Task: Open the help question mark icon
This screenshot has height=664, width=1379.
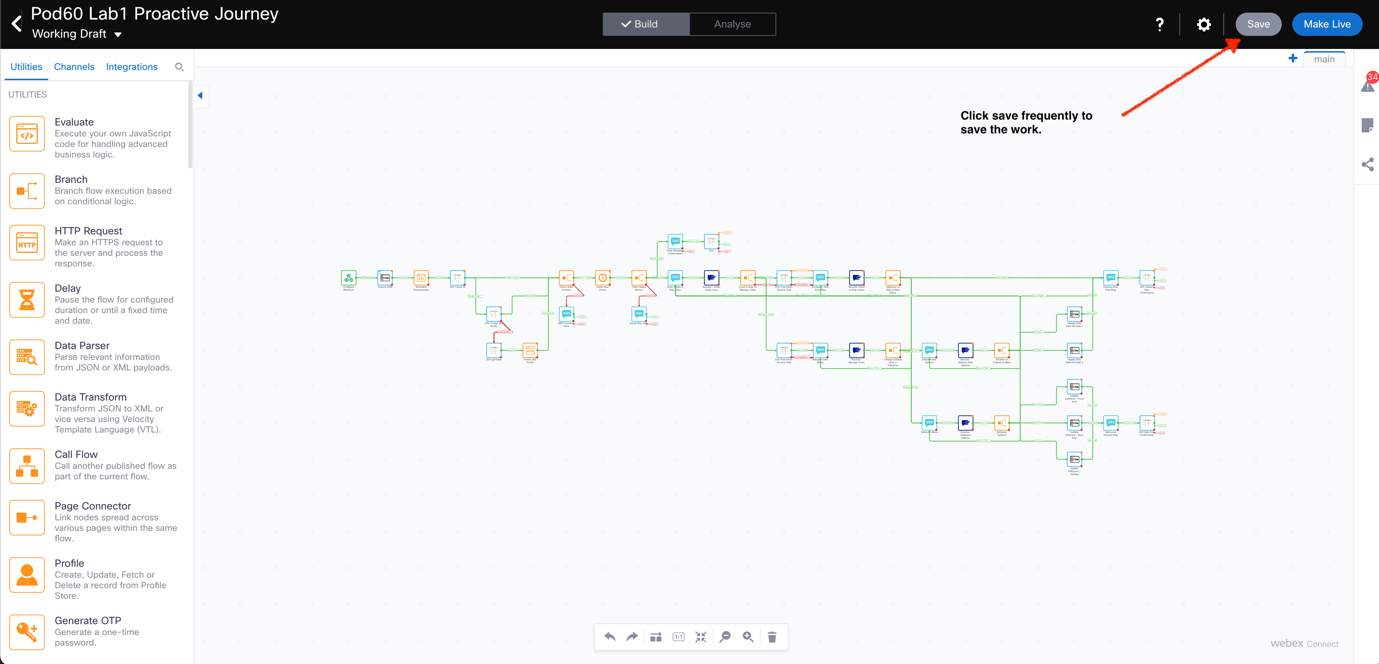Action: coord(1160,24)
